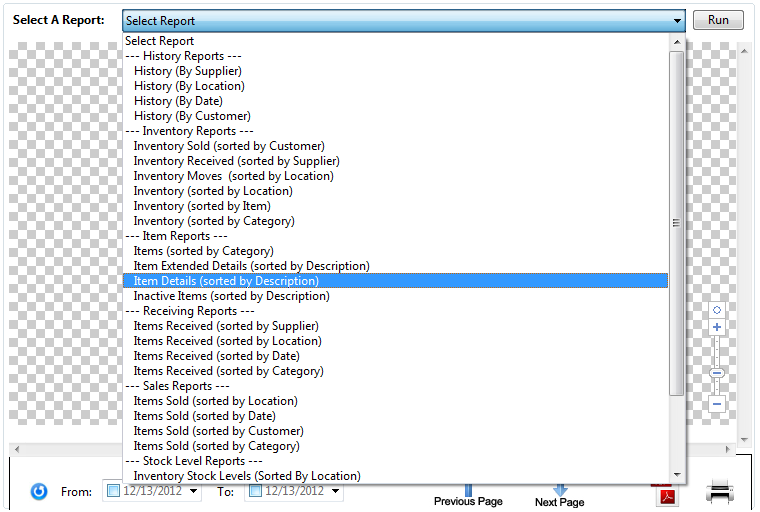The width and height of the screenshot is (760, 512).
Task: Click the zoom reset circle icon
Action: tap(717, 310)
